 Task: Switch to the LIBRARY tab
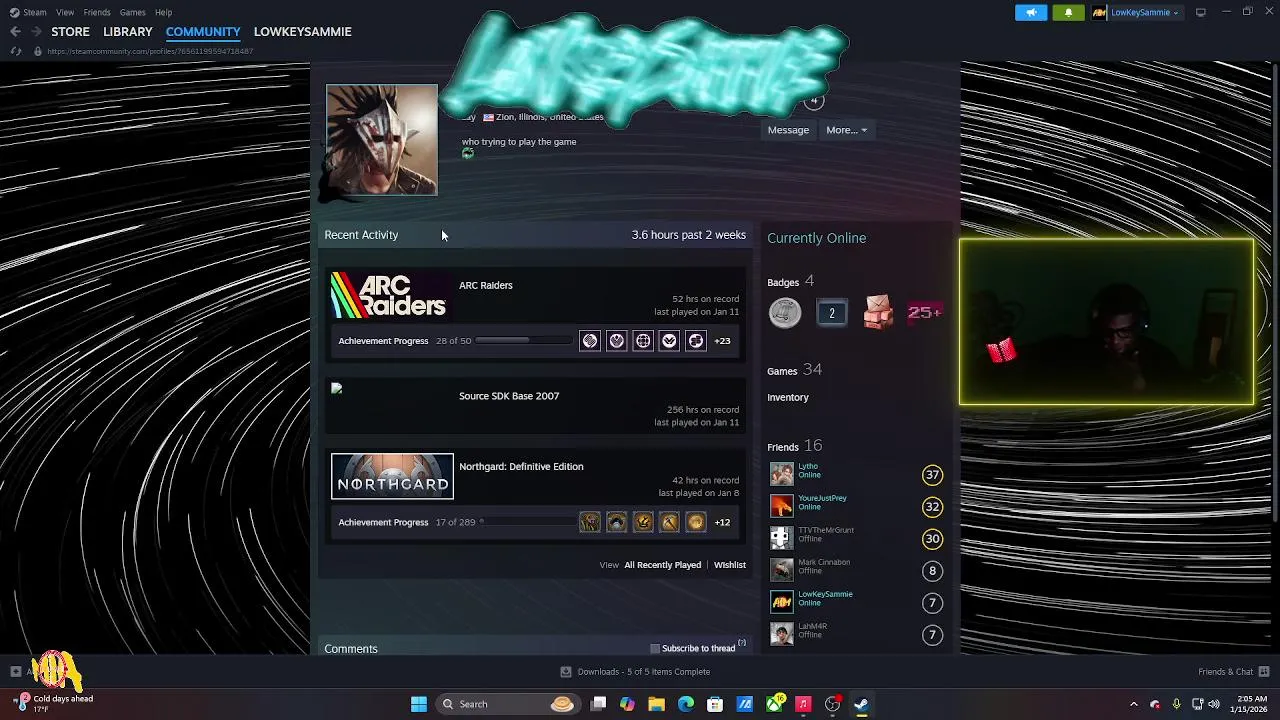tap(128, 32)
